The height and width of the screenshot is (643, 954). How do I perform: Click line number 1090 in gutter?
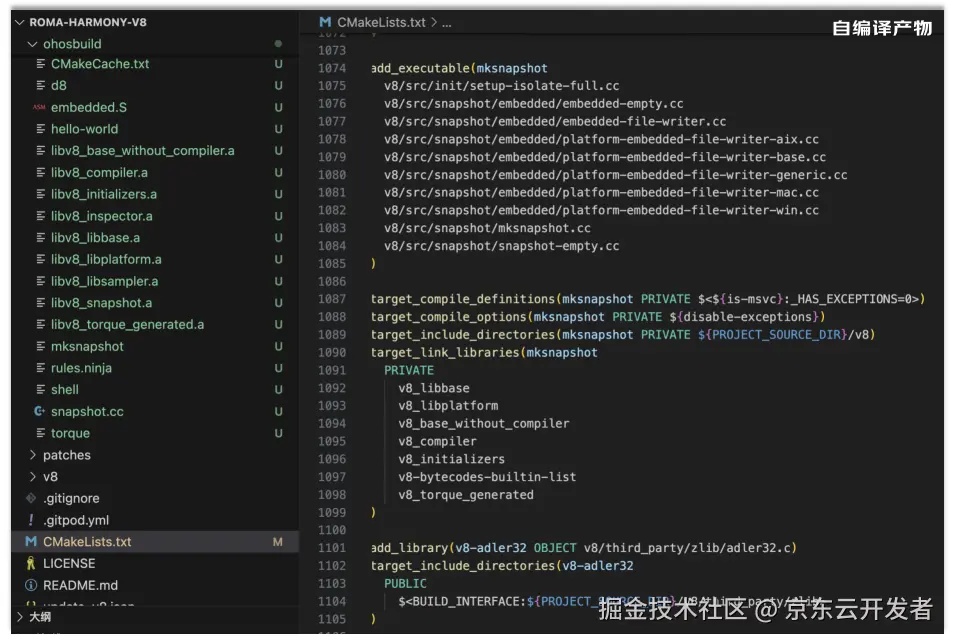(x=332, y=353)
